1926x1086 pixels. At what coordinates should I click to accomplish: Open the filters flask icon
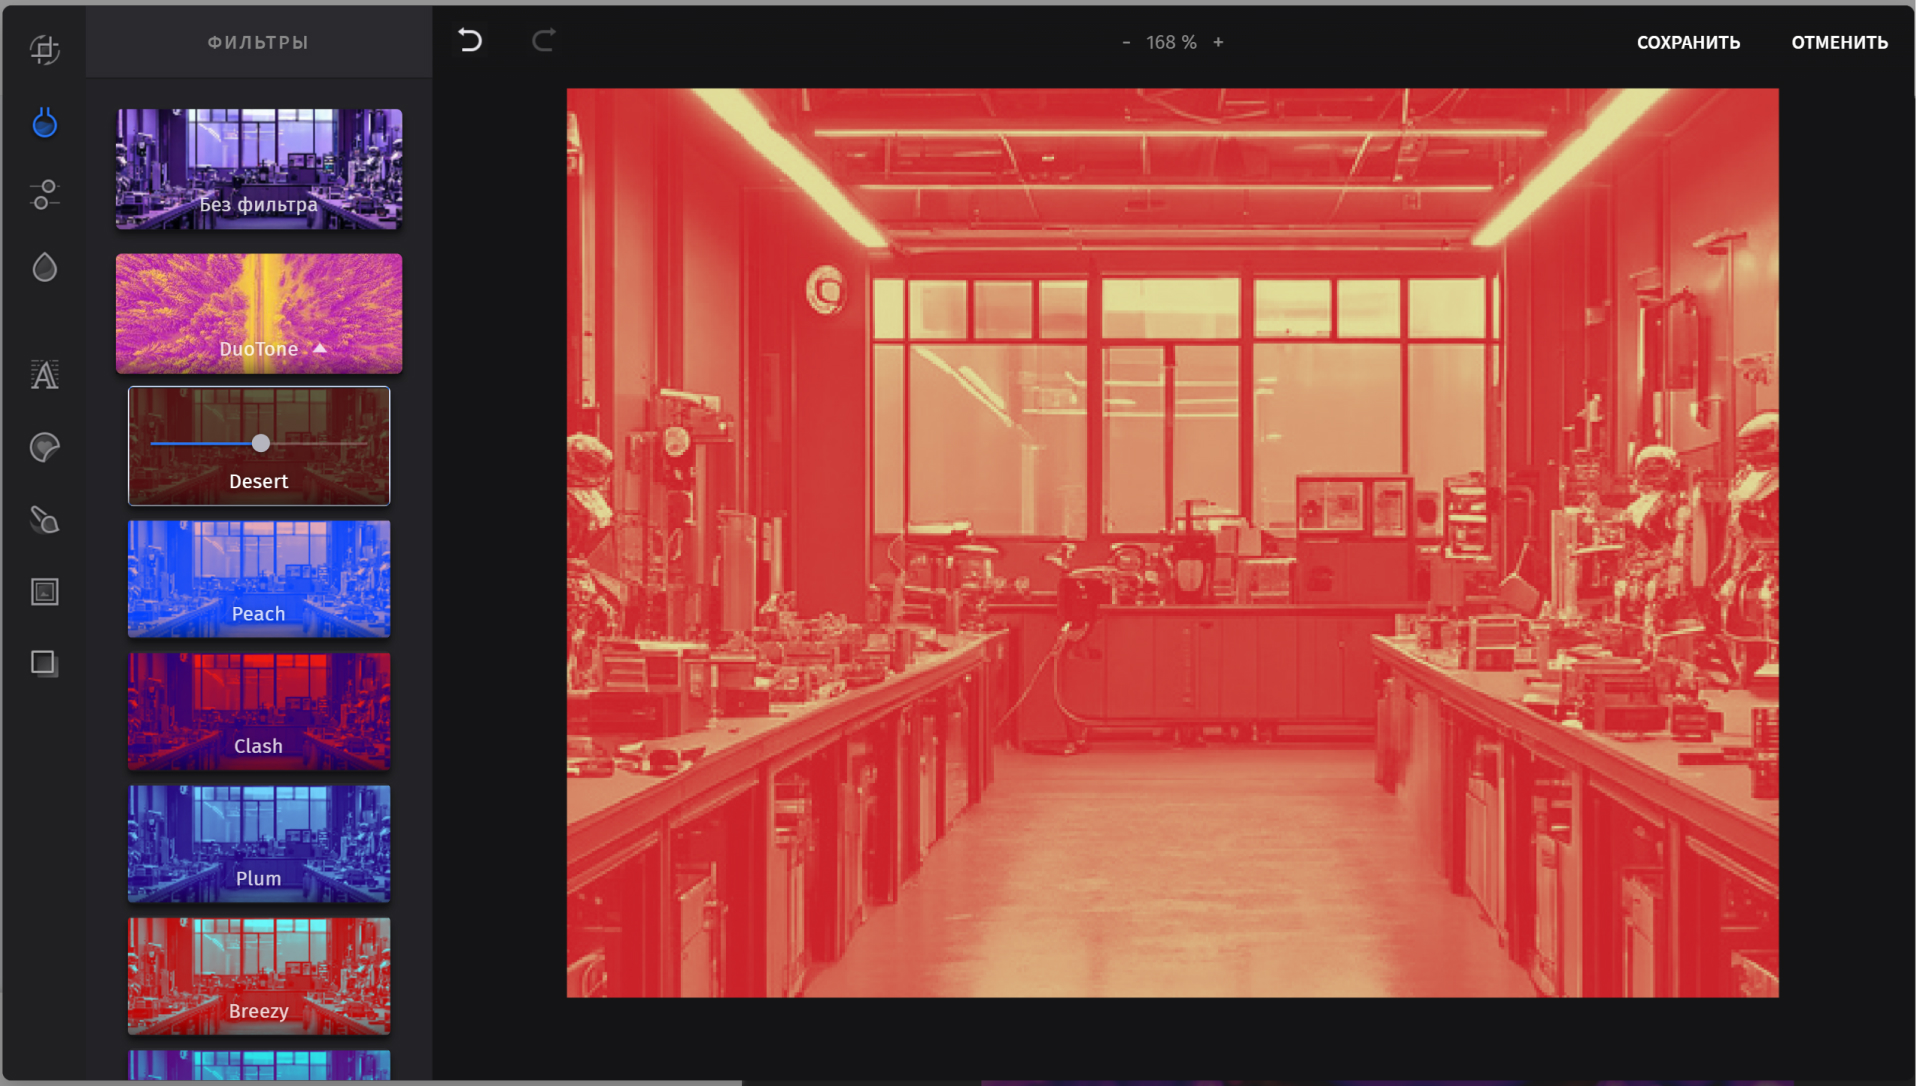click(x=44, y=122)
